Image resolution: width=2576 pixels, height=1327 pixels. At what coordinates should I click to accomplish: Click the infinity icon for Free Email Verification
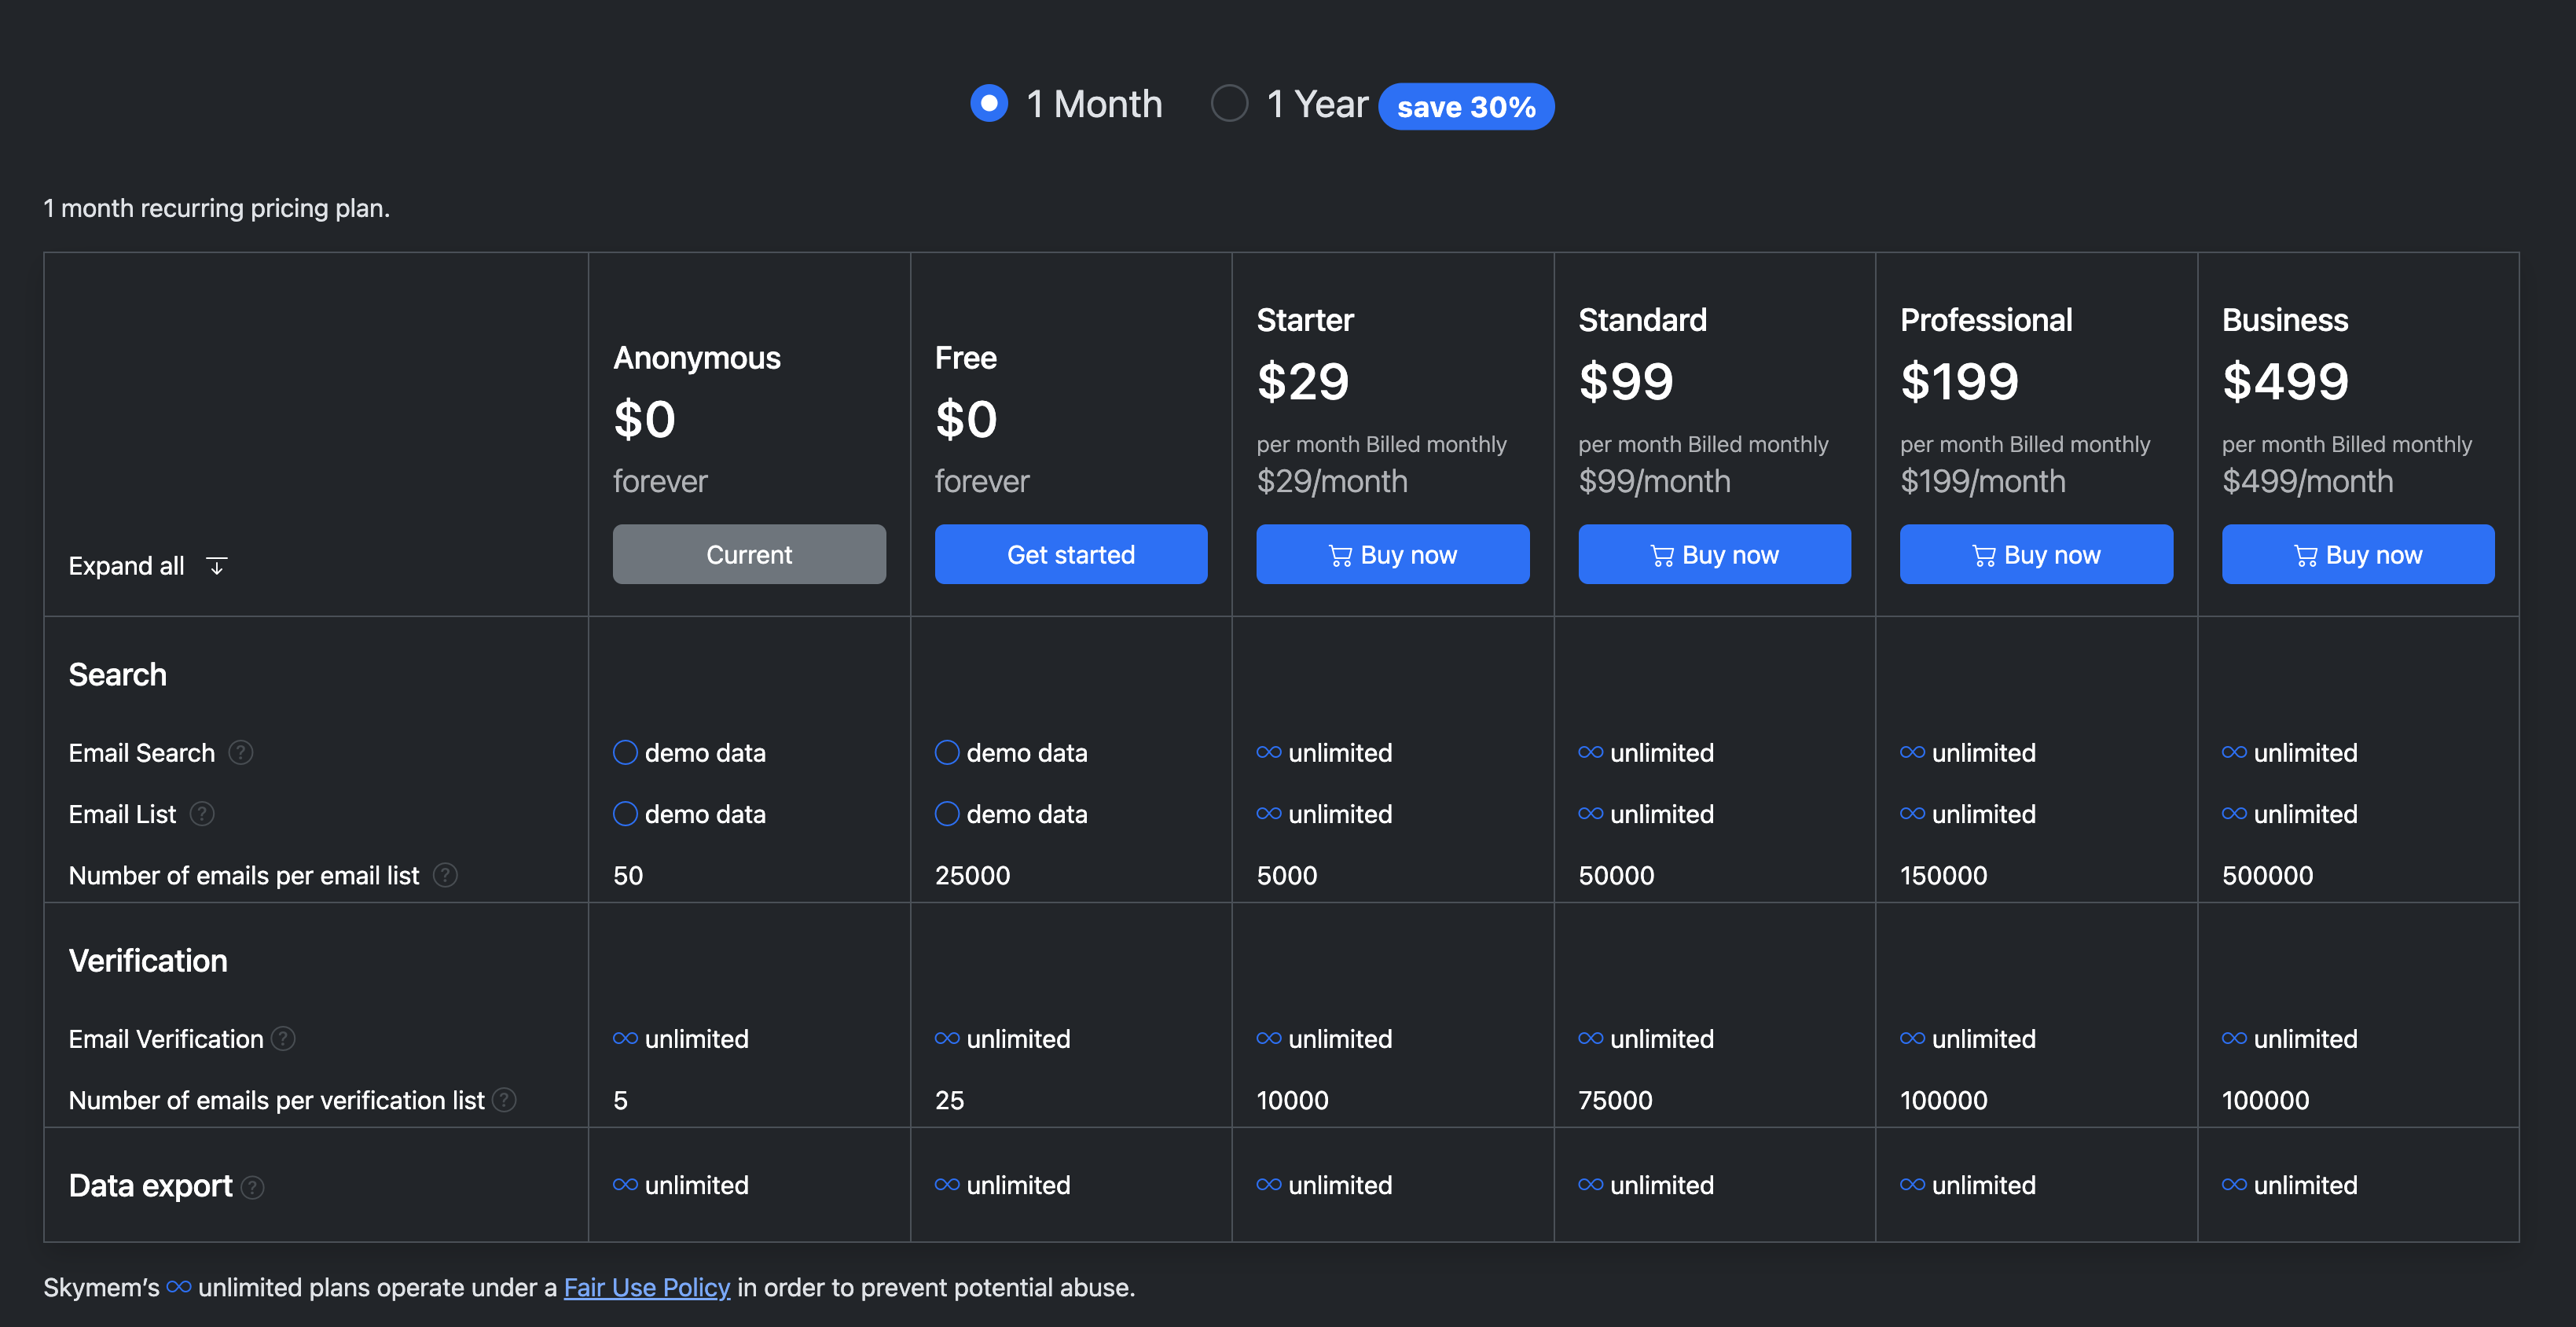point(947,1038)
